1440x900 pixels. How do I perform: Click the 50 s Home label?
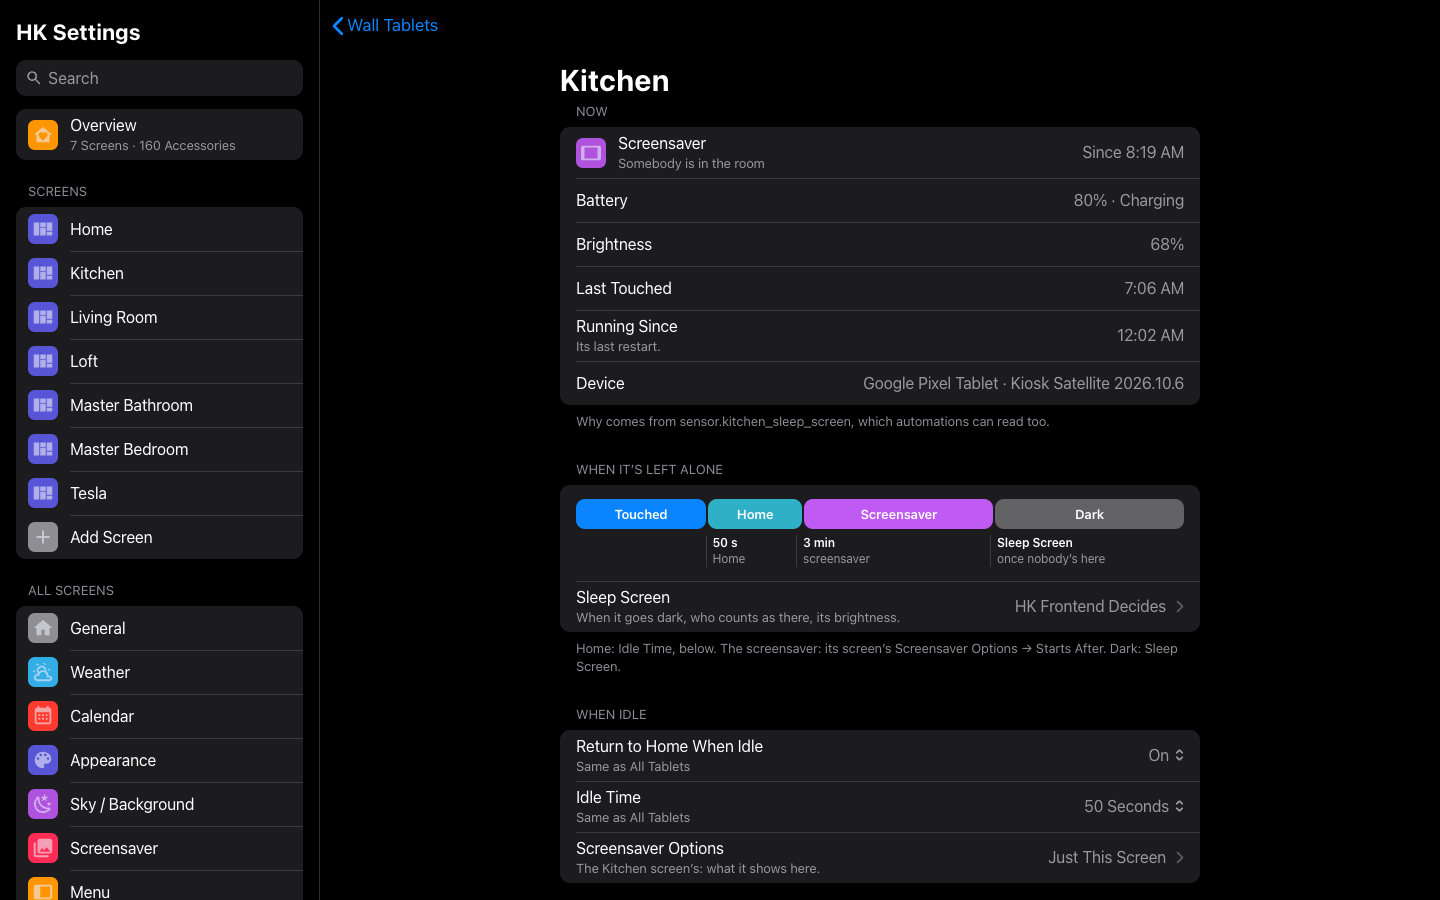729,550
